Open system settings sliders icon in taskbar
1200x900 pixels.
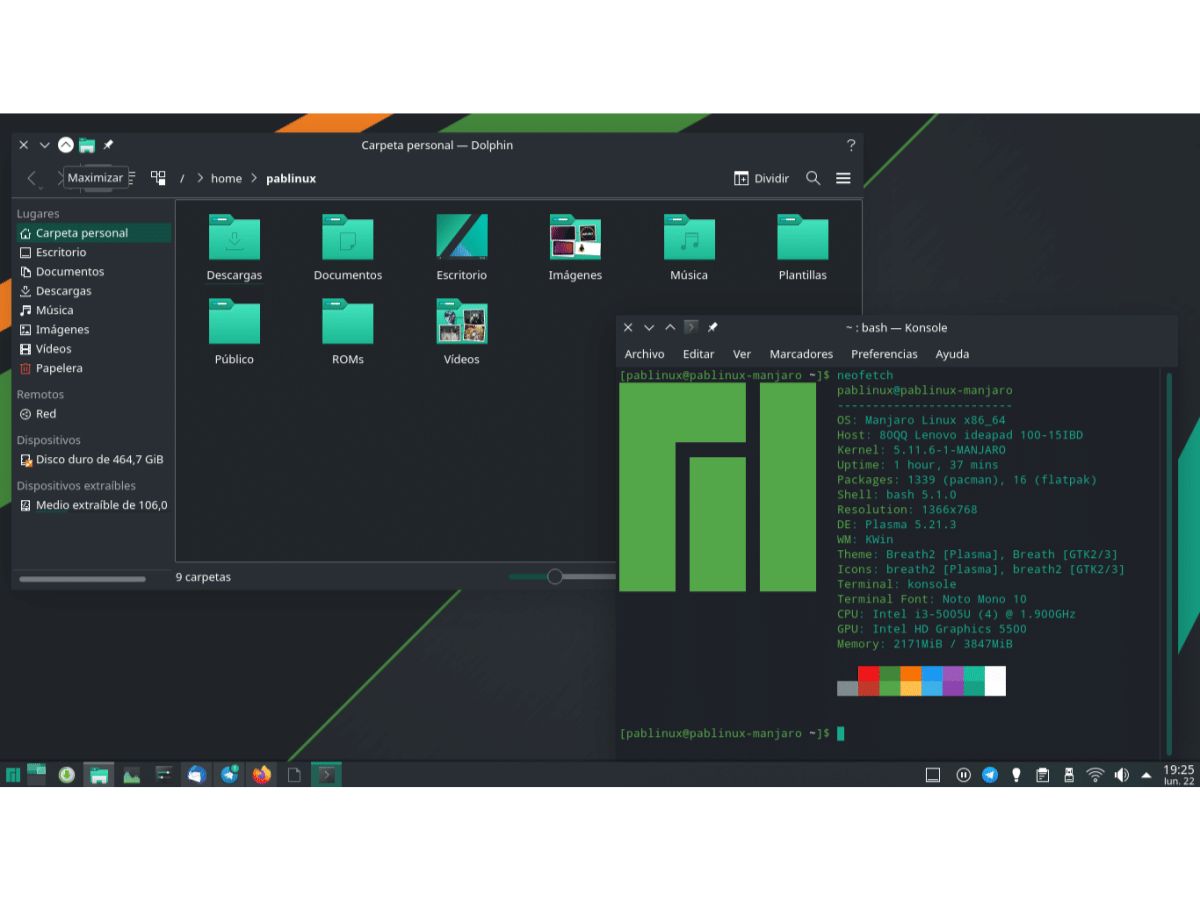164,774
